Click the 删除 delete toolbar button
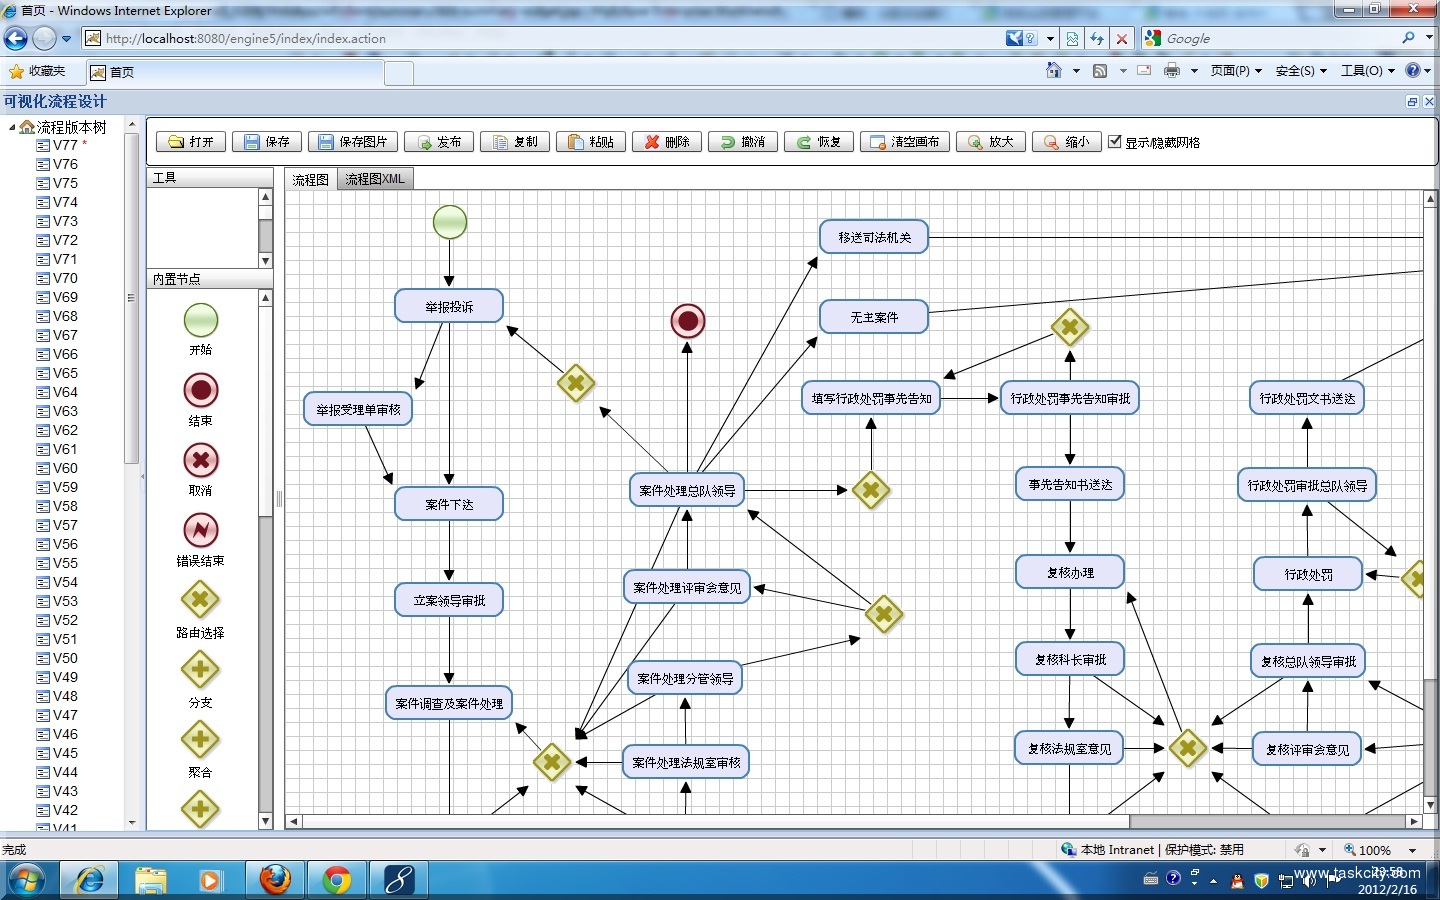The image size is (1440, 900). tap(667, 142)
